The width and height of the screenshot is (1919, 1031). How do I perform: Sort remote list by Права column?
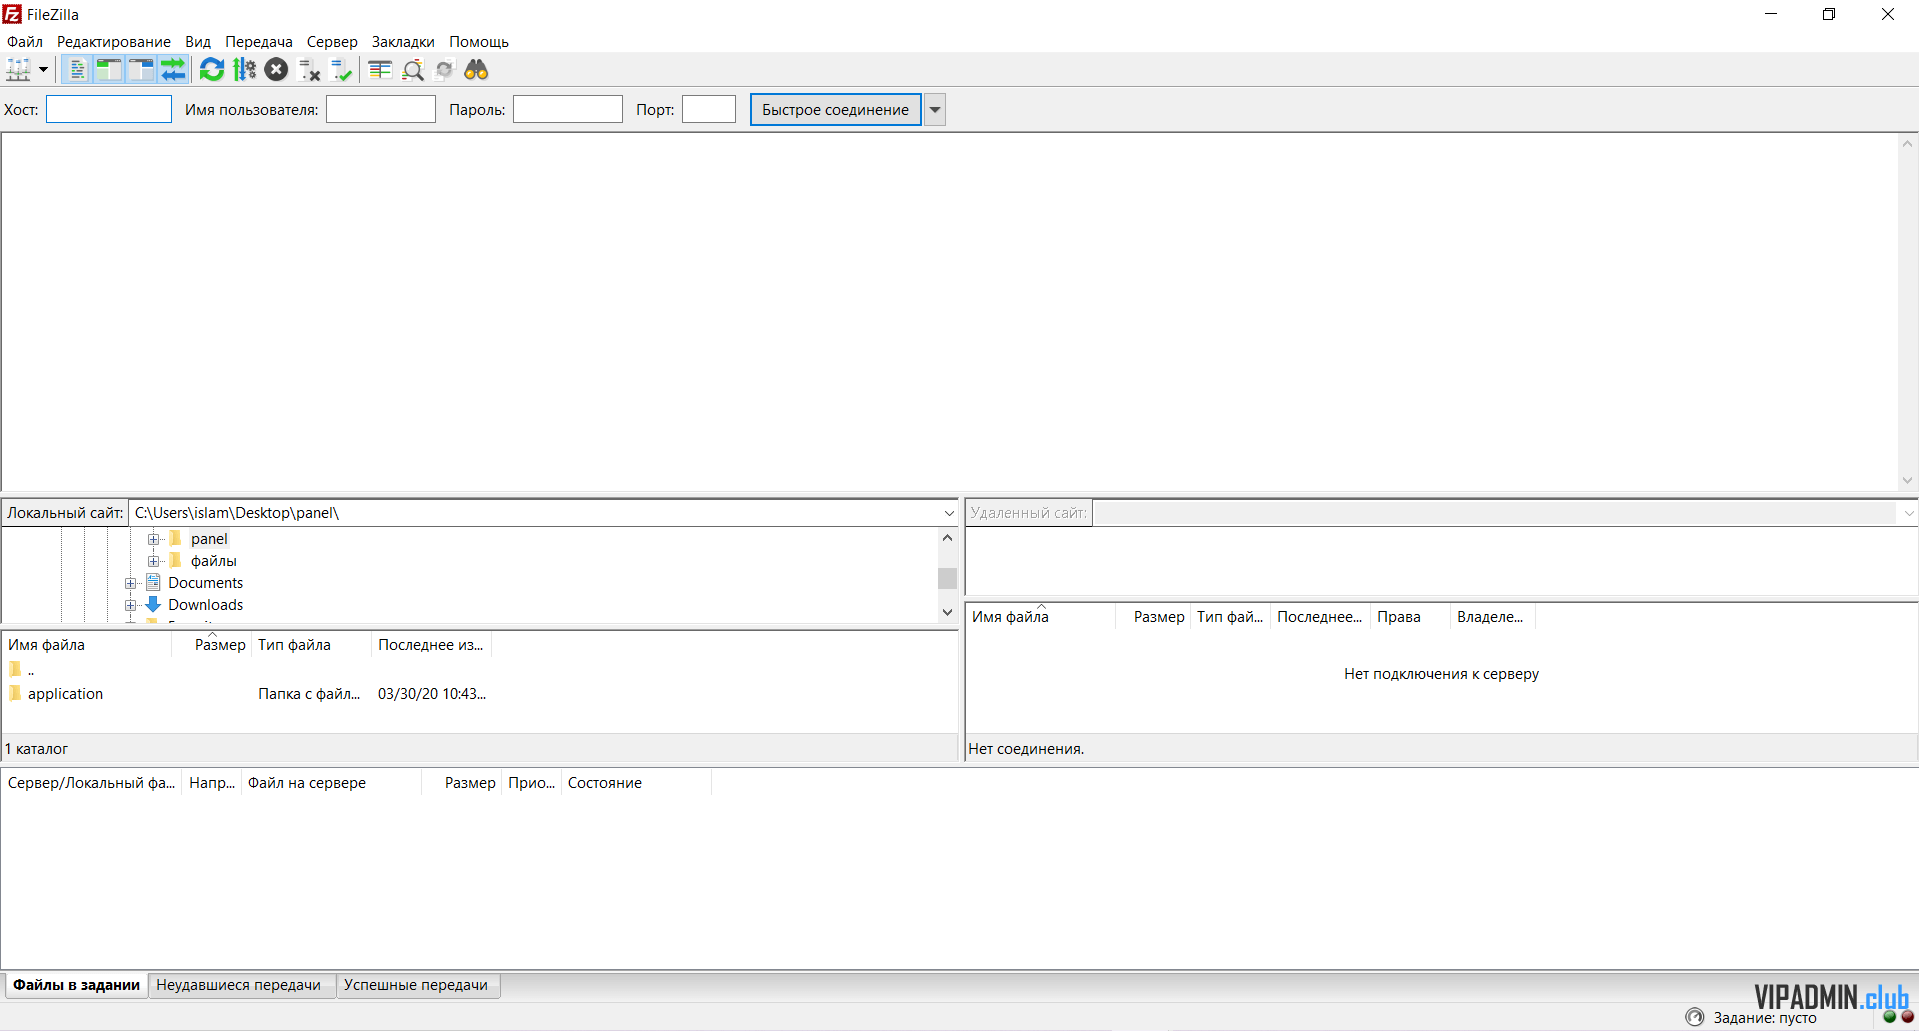click(1410, 617)
